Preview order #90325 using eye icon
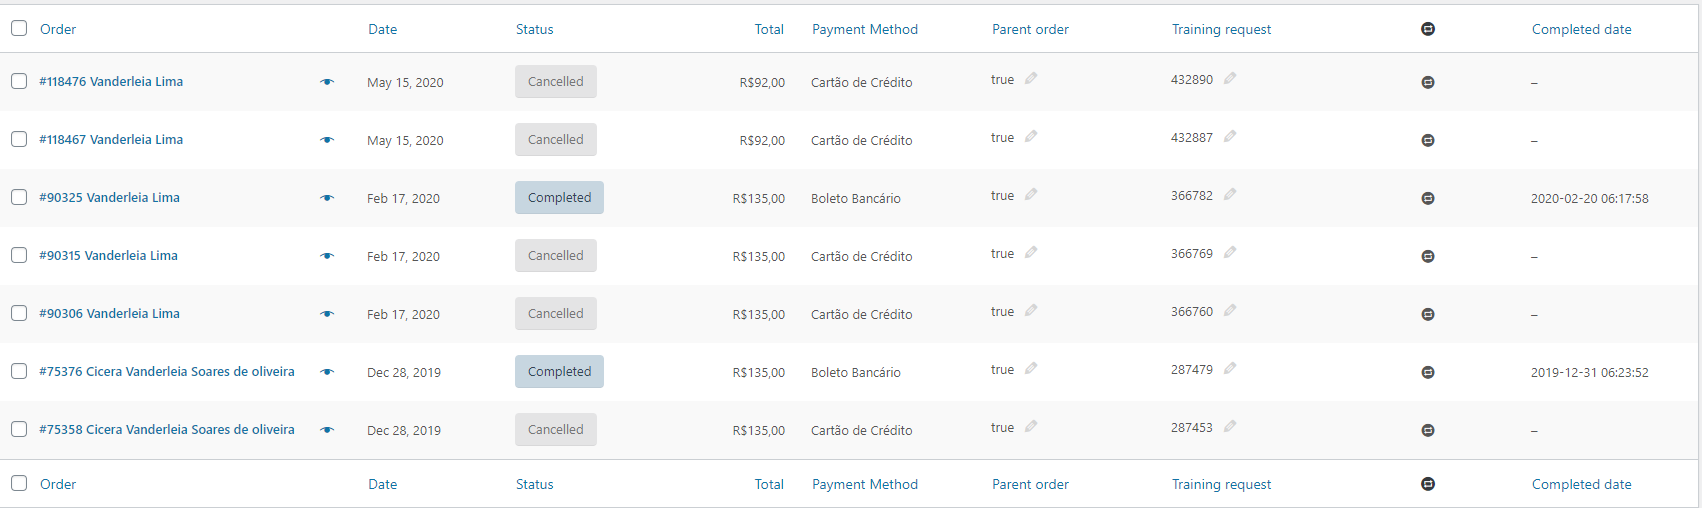The image size is (1702, 508). pos(327,198)
